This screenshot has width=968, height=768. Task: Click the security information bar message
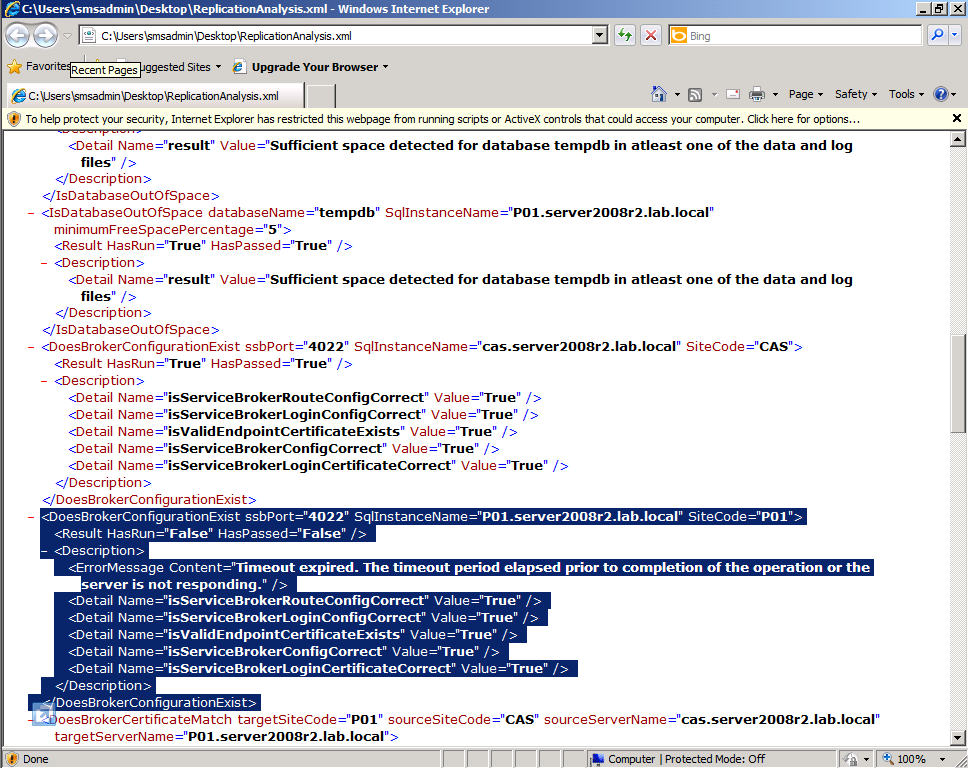[x=442, y=119]
